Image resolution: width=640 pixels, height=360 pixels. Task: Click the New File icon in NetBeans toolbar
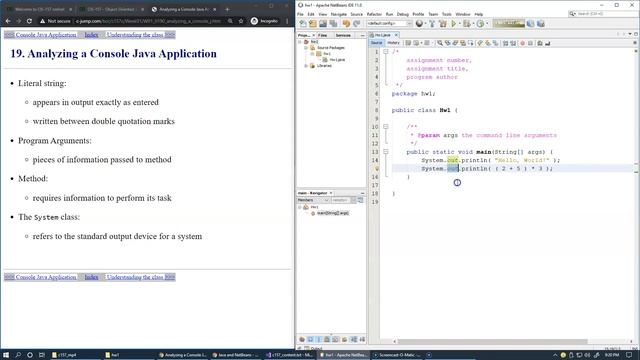tap(303, 24)
